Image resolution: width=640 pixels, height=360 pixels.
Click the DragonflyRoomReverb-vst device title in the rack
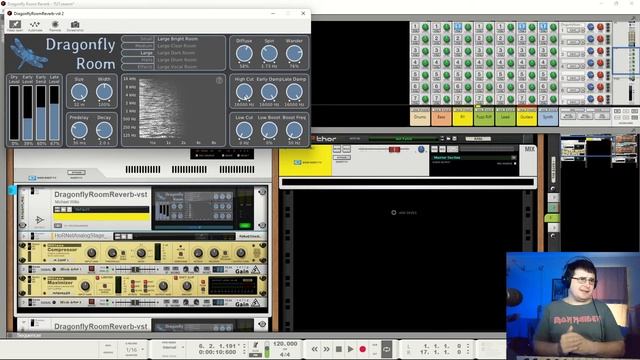tap(100, 195)
